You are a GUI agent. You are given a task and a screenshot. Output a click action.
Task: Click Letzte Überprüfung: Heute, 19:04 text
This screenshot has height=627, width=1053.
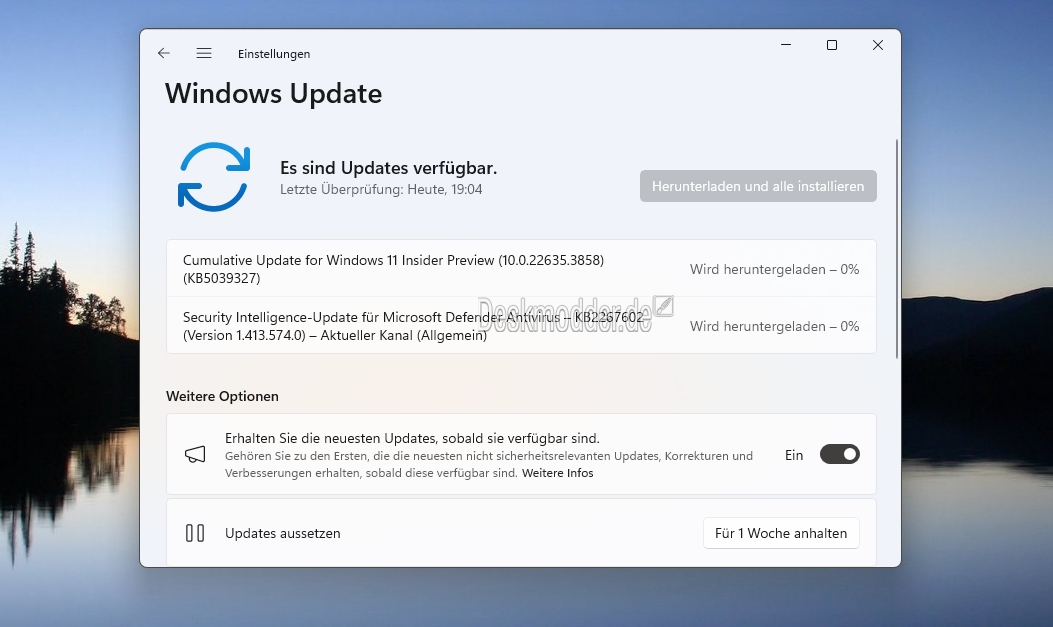click(x=381, y=189)
